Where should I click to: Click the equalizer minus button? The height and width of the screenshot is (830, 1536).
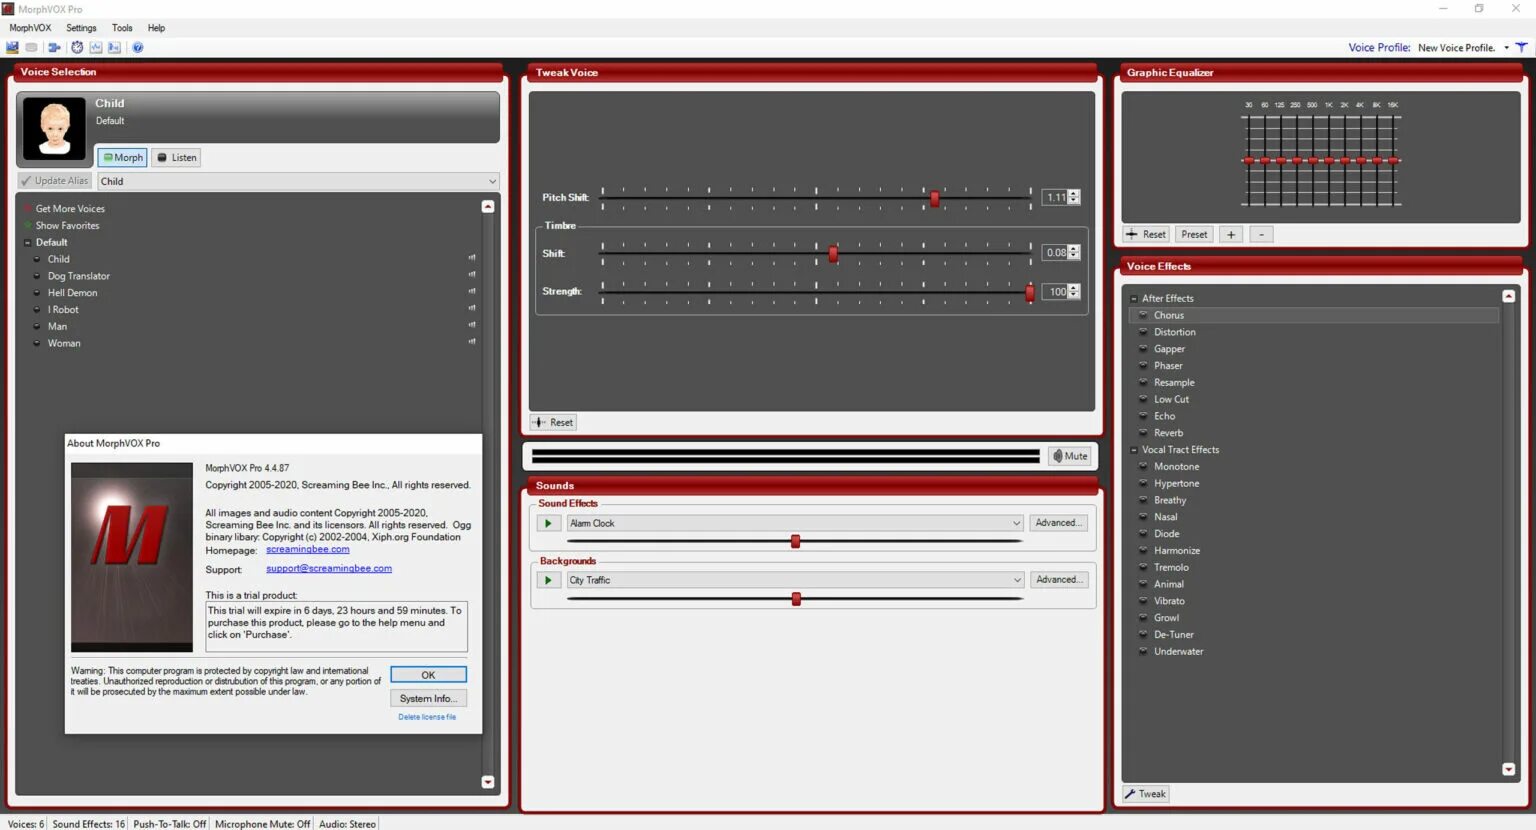tap(1261, 234)
